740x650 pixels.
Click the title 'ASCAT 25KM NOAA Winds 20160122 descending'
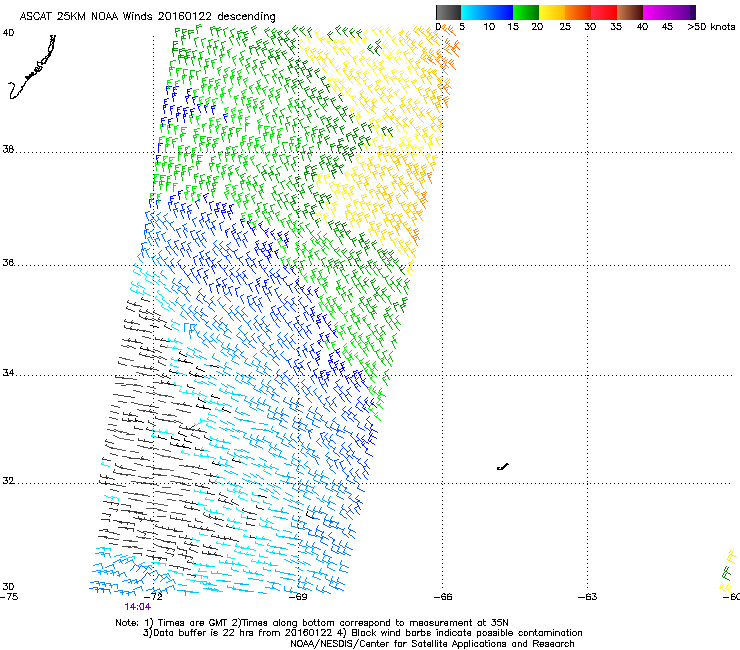(x=147, y=17)
